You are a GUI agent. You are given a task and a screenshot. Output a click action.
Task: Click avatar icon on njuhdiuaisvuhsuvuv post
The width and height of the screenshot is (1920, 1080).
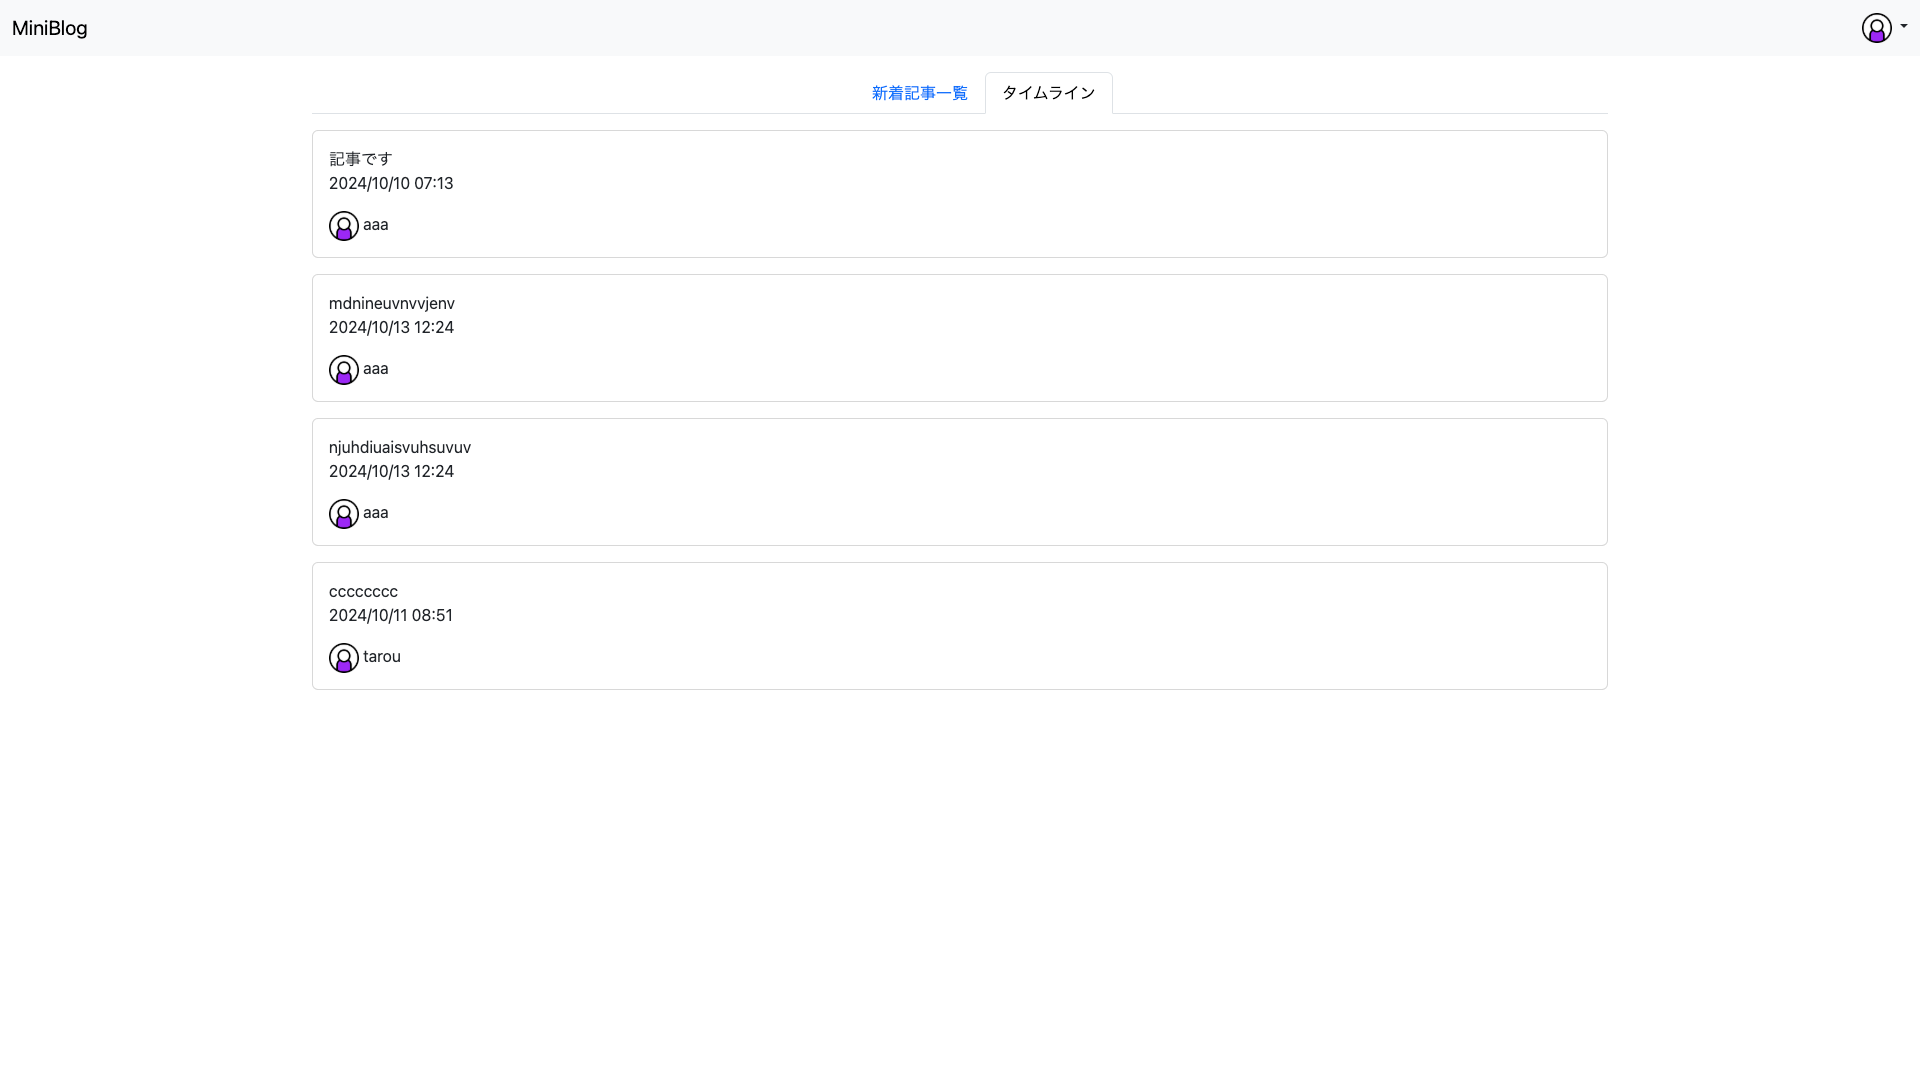click(x=344, y=514)
